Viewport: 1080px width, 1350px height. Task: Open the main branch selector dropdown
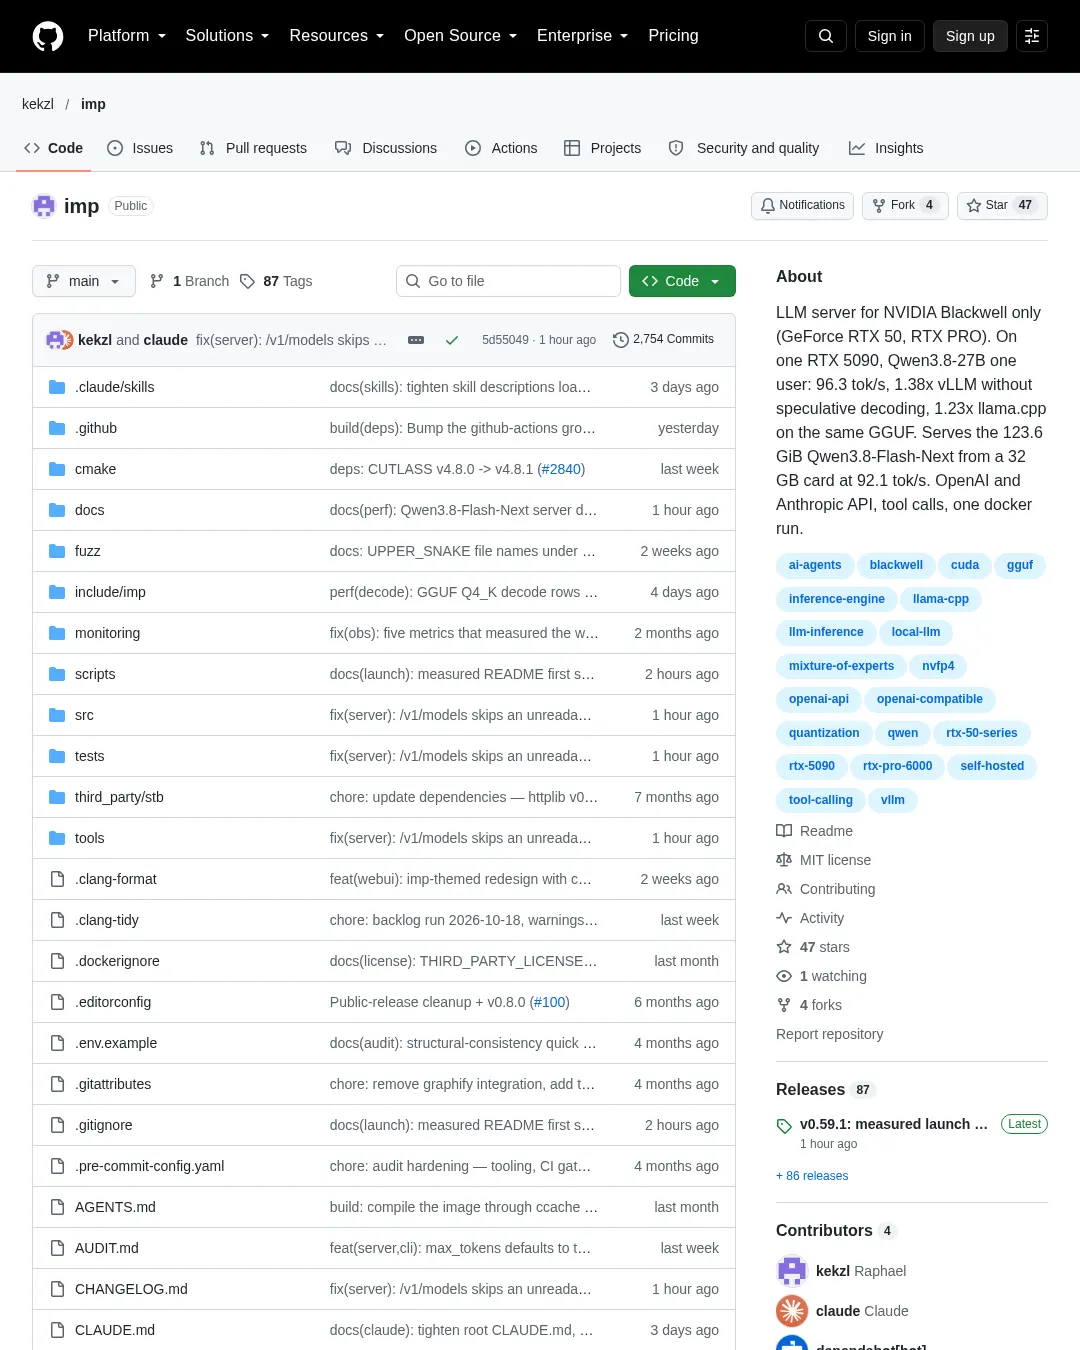[x=83, y=281]
